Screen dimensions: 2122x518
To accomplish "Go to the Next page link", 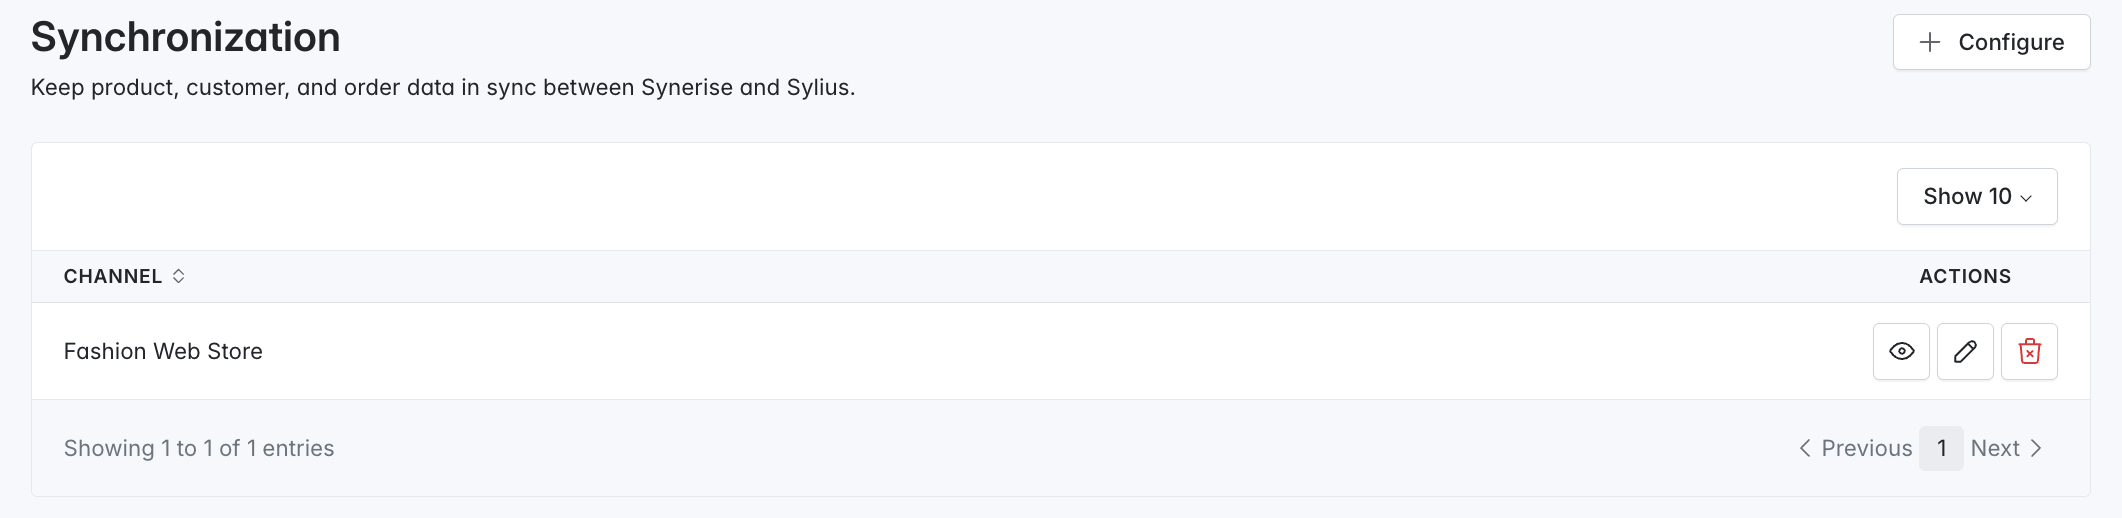I will [1995, 448].
